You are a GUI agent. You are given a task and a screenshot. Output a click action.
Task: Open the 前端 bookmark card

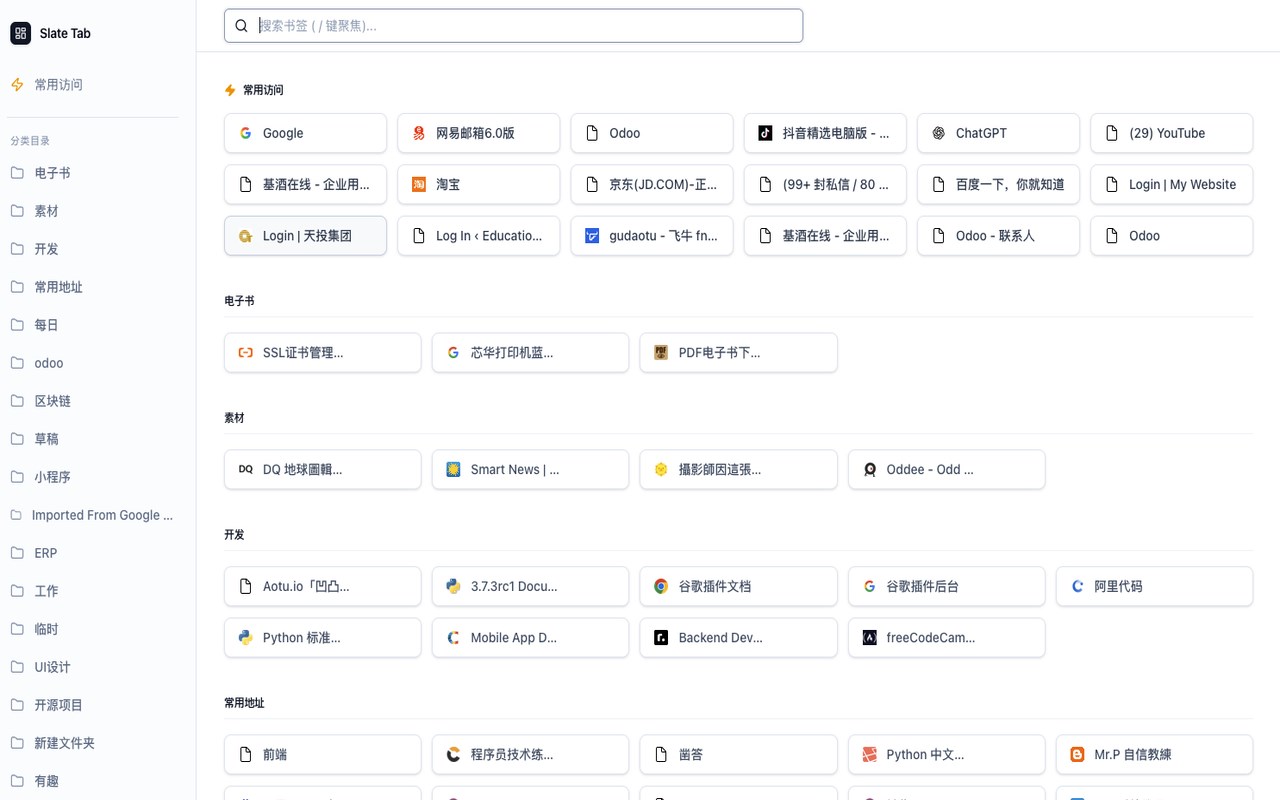[x=322, y=755]
